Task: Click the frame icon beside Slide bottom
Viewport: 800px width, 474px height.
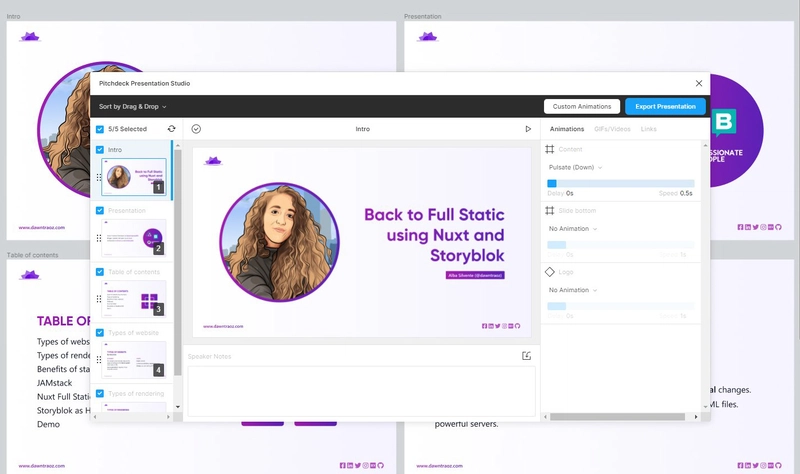Action: tap(549, 211)
